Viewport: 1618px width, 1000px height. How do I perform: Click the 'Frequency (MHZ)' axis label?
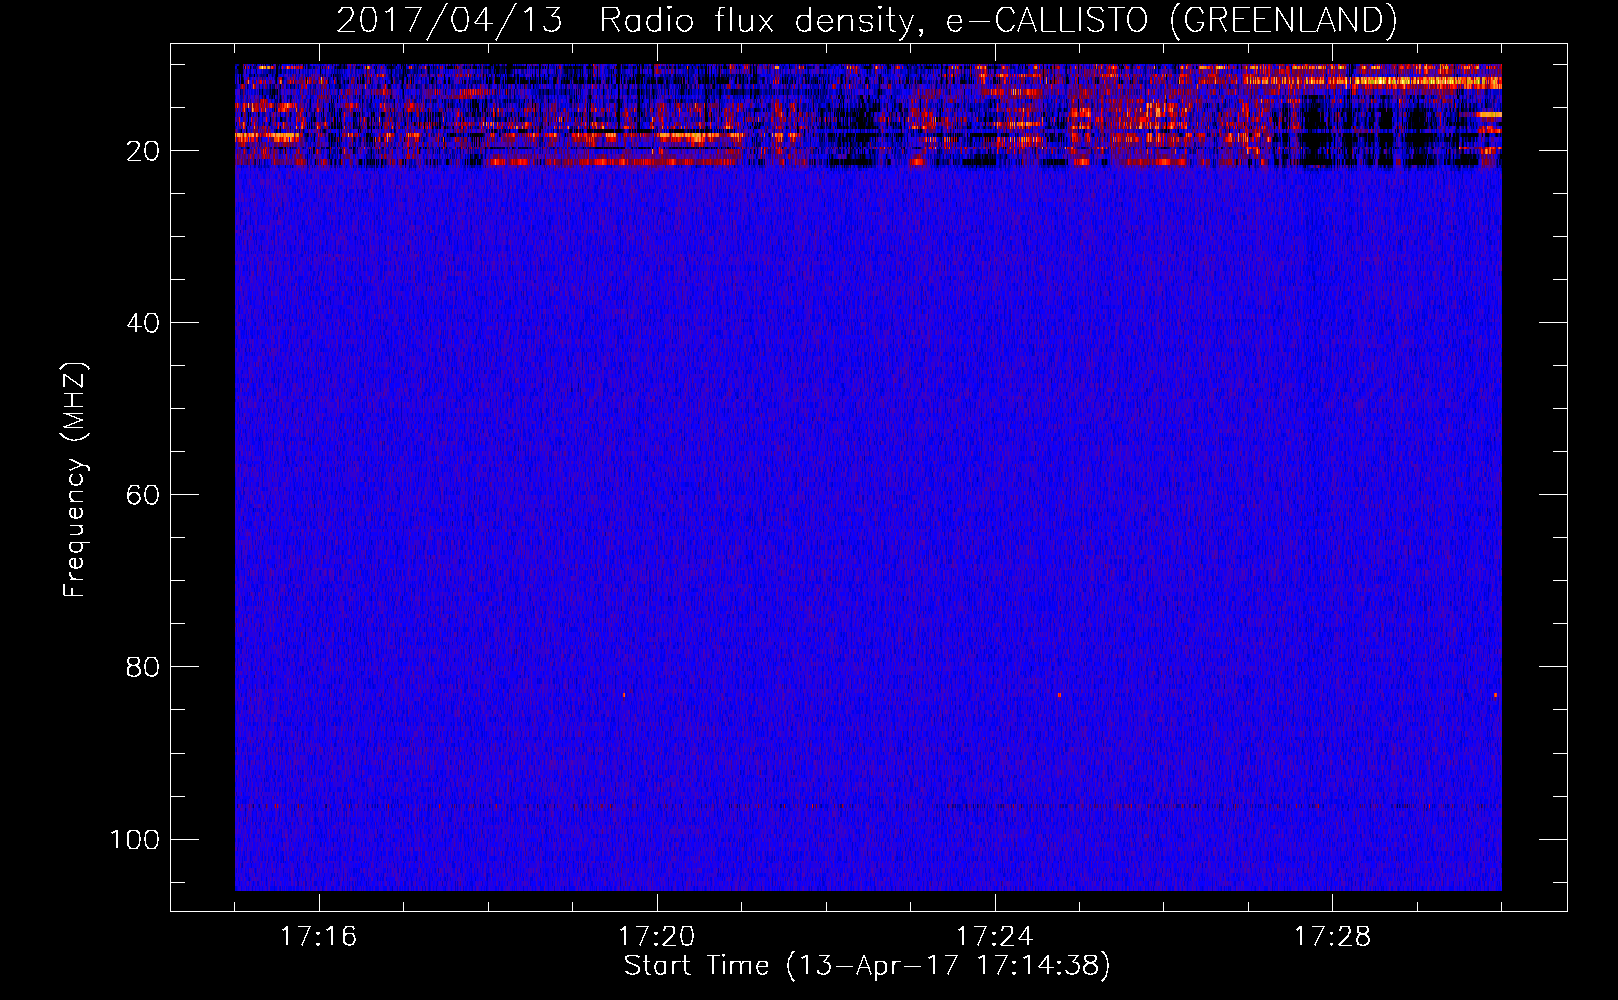pyautogui.click(x=75, y=479)
